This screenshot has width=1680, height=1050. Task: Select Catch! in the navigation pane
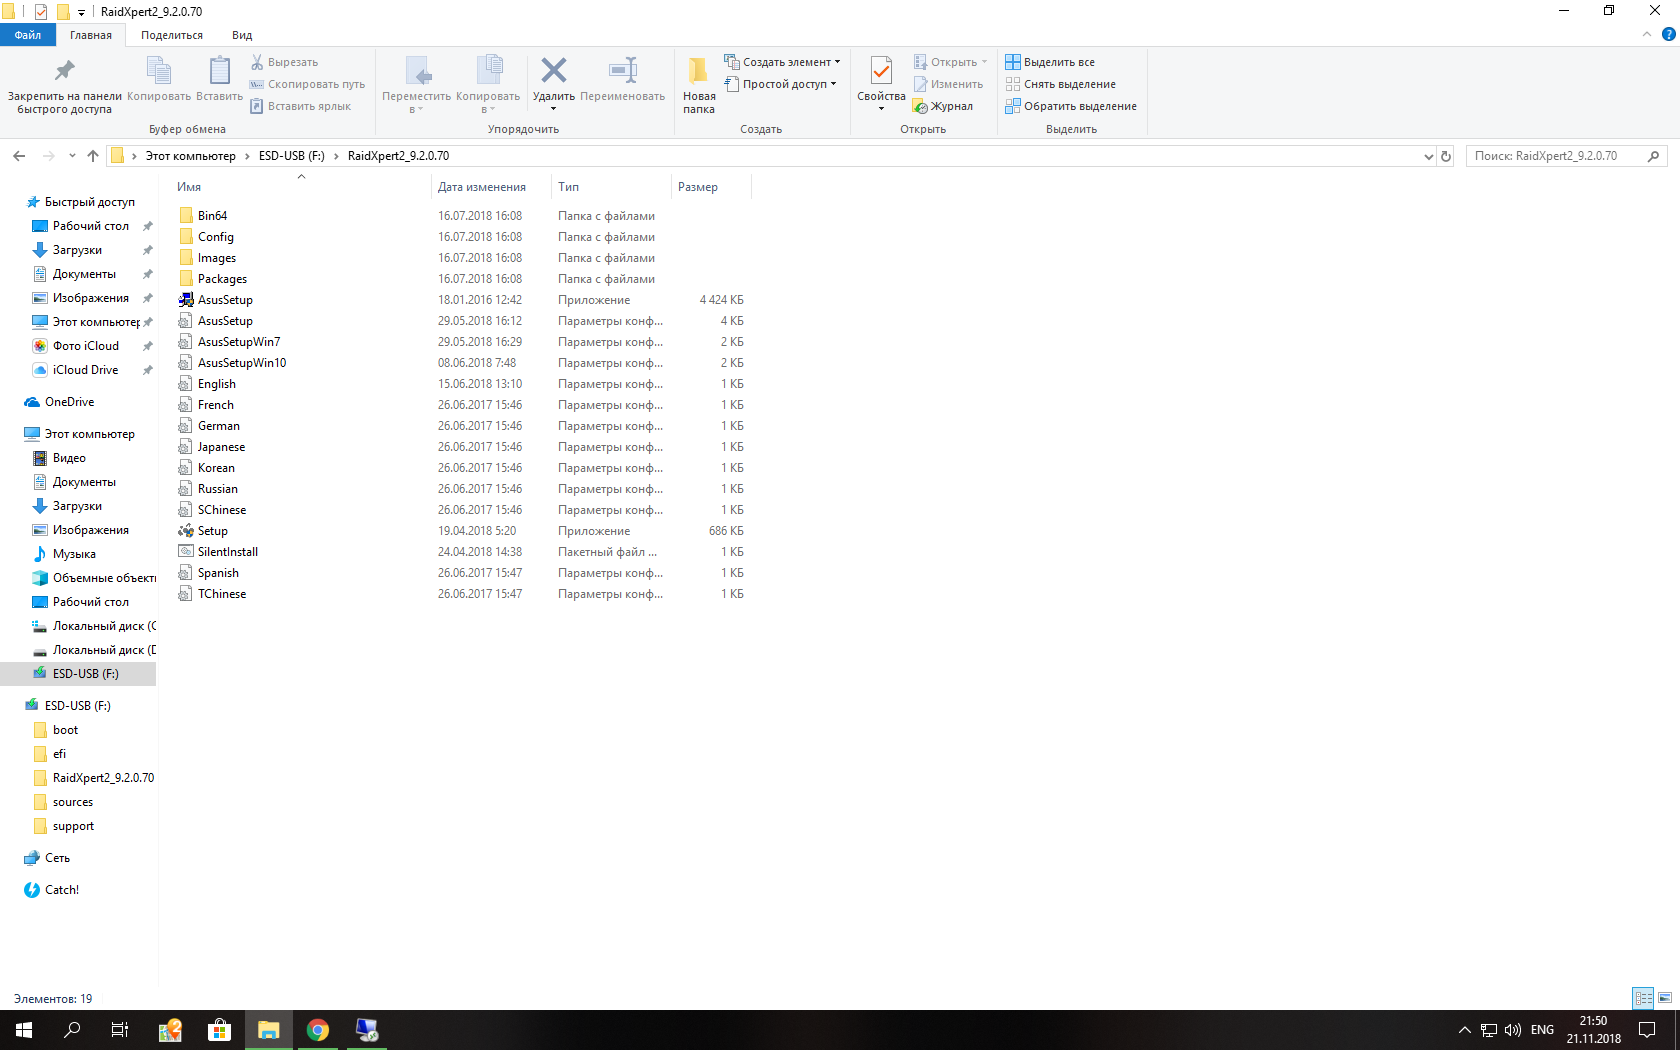coord(61,890)
